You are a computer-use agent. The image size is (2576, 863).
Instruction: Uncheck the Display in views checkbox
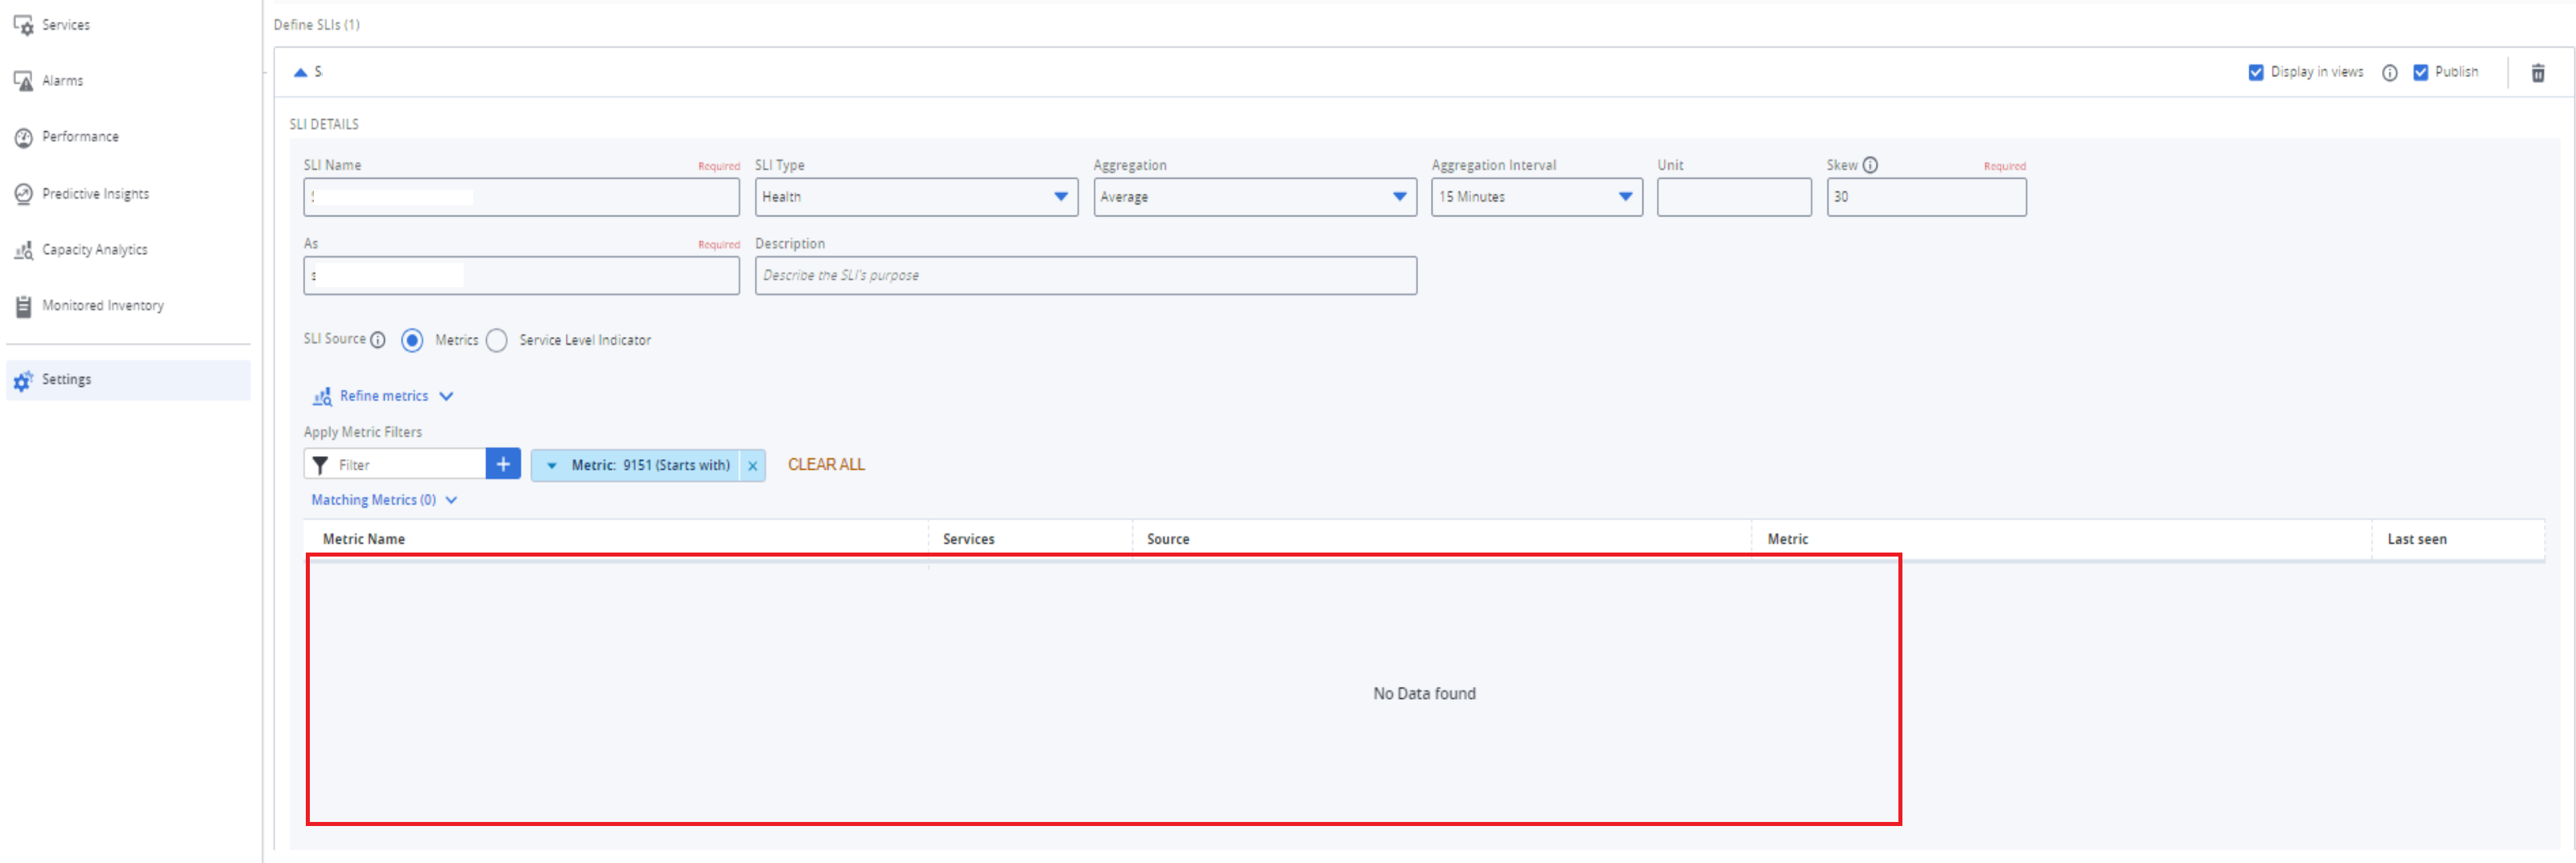(x=2256, y=72)
